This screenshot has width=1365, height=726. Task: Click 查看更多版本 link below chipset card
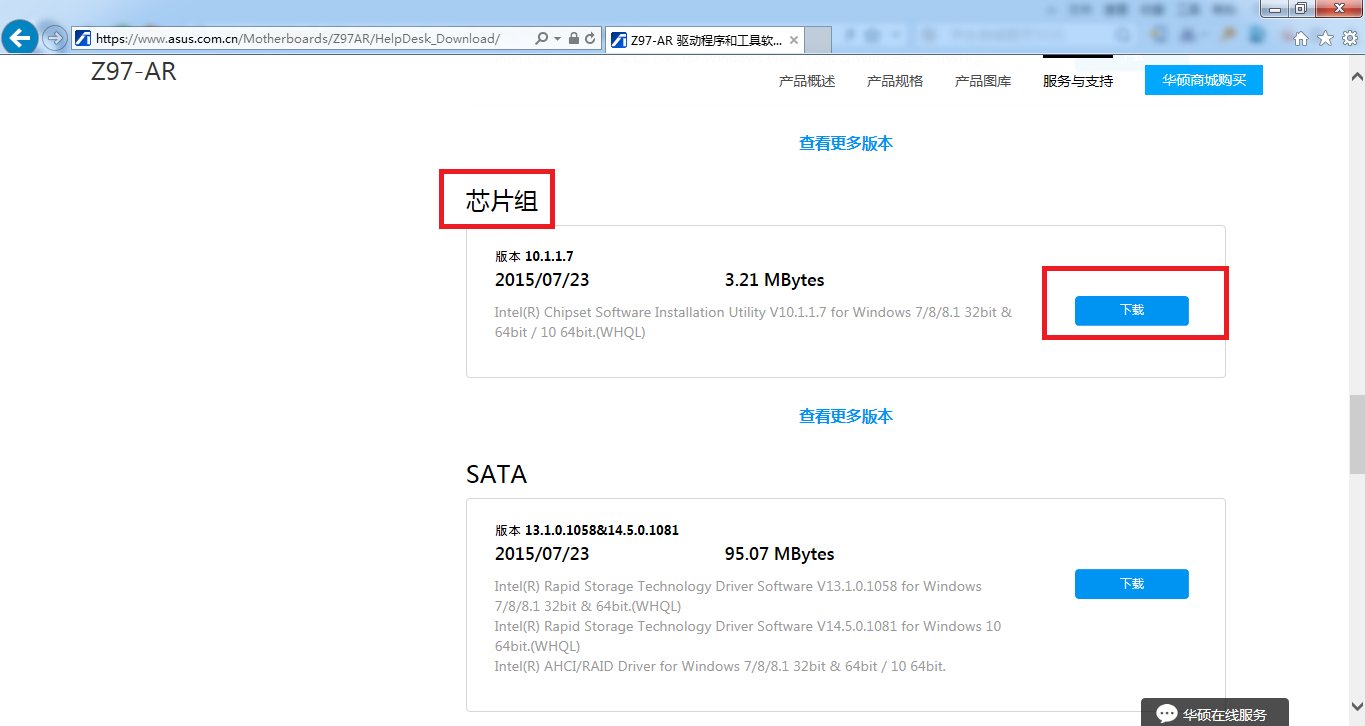(846, 416)
